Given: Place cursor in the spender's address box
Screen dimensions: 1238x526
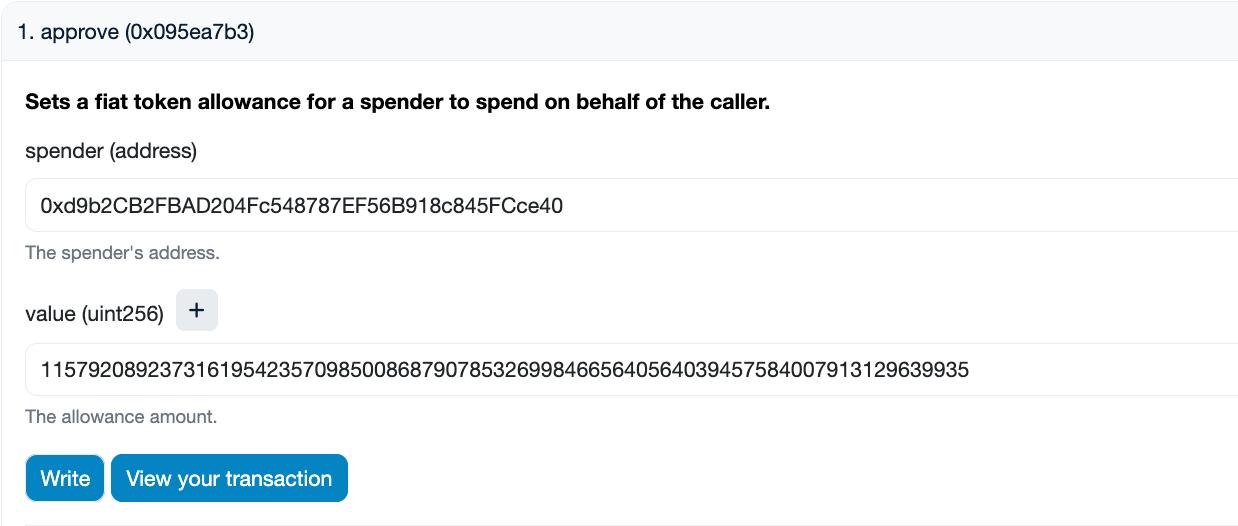Looking at the screenshot, I should (630, 205).
